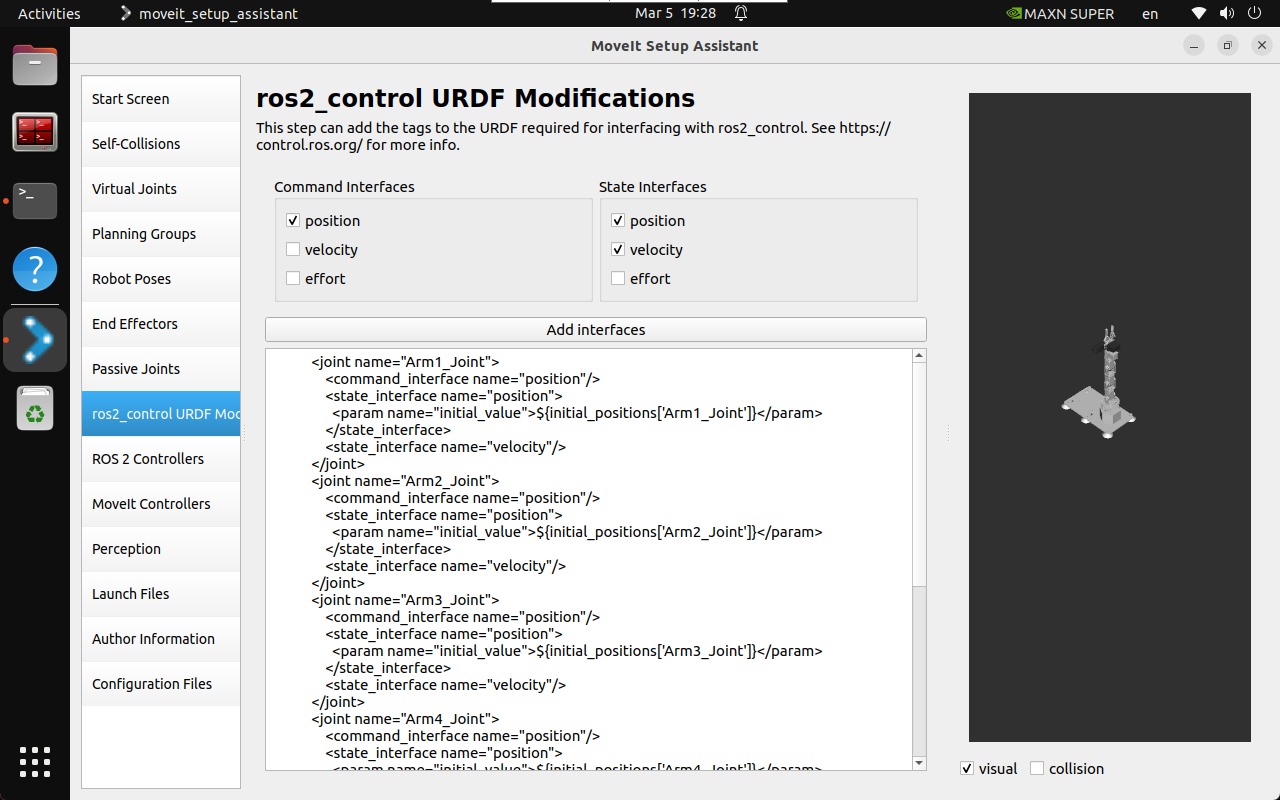
Task: Open the en input language menu
Action: pyautogui.click(x=1150, y=14)
